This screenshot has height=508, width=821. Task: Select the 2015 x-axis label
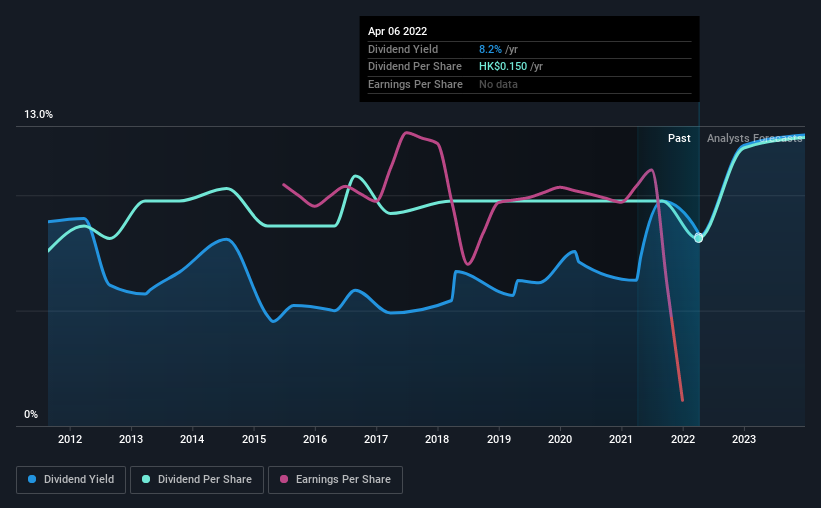click(254, 439)
